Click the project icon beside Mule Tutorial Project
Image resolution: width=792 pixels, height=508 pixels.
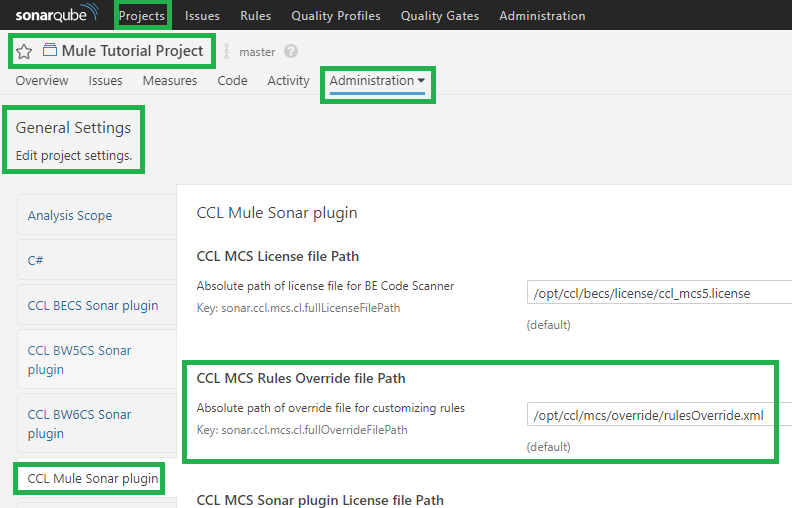pyautogui.click(x=50, y=50)
